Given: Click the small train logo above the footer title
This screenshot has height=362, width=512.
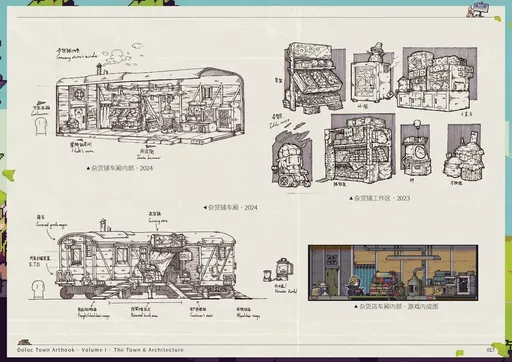Looking at the screenshot, I should (x=24, y=342).
